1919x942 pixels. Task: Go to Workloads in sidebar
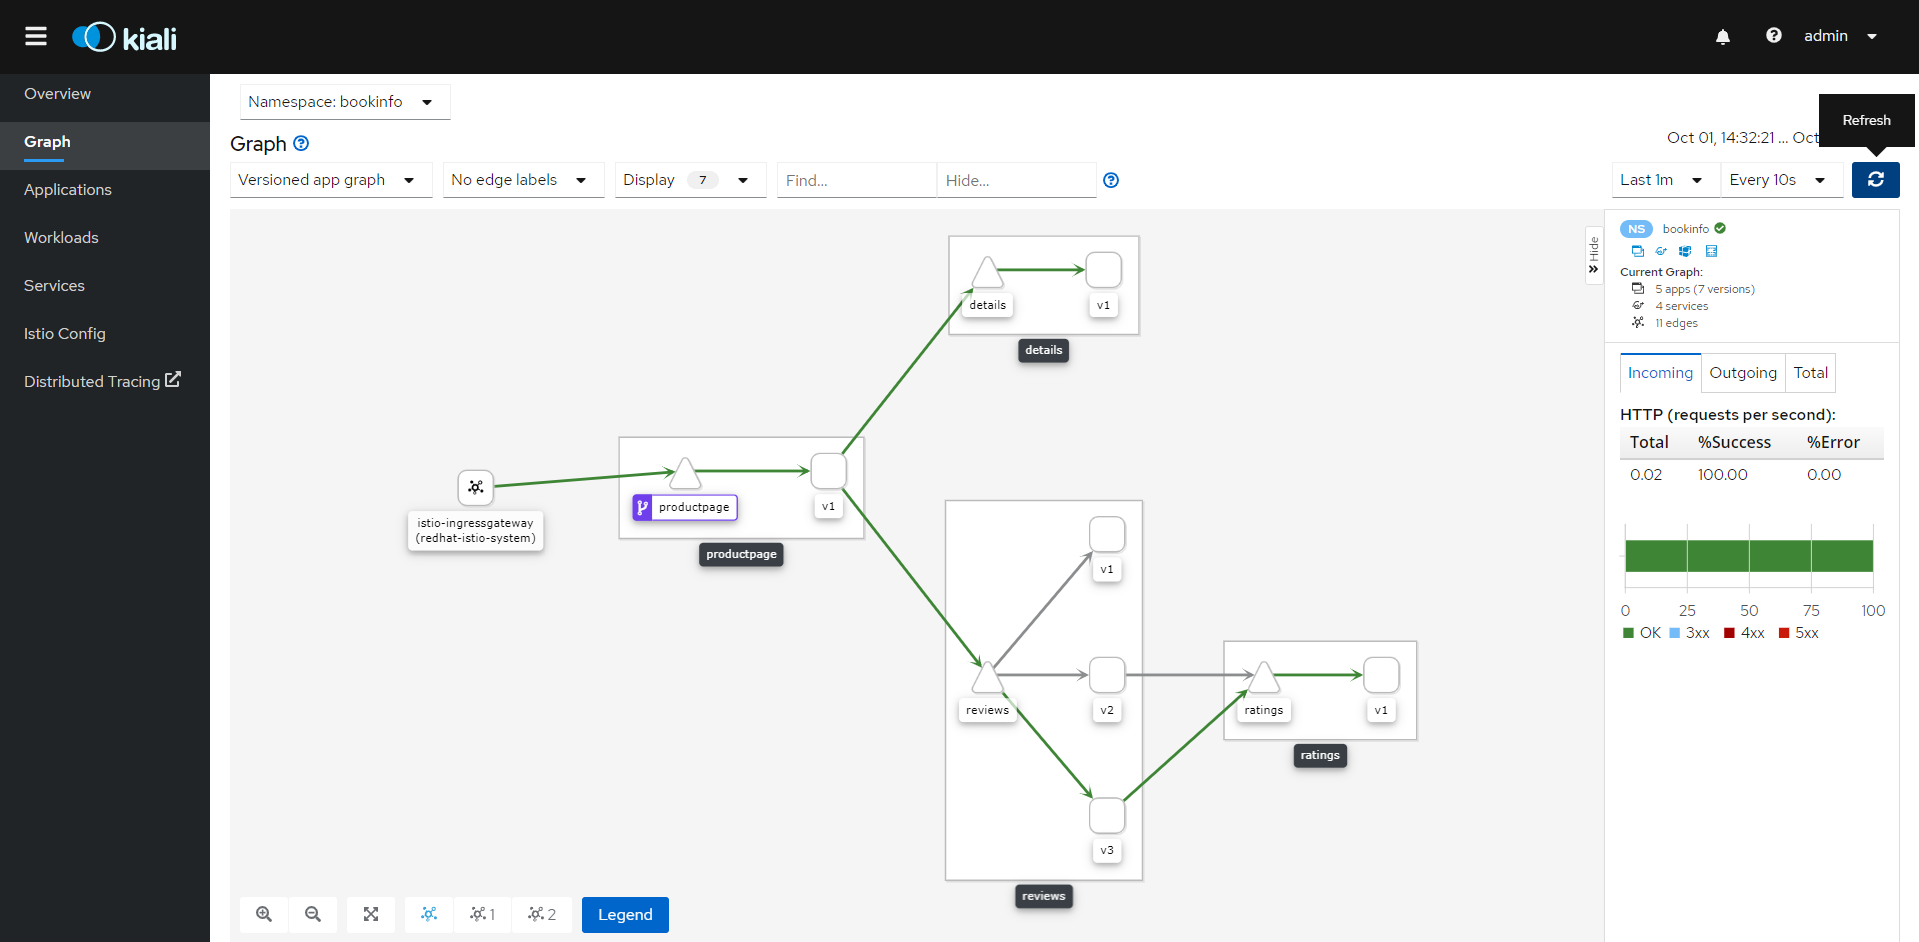[x=105, y=238]
